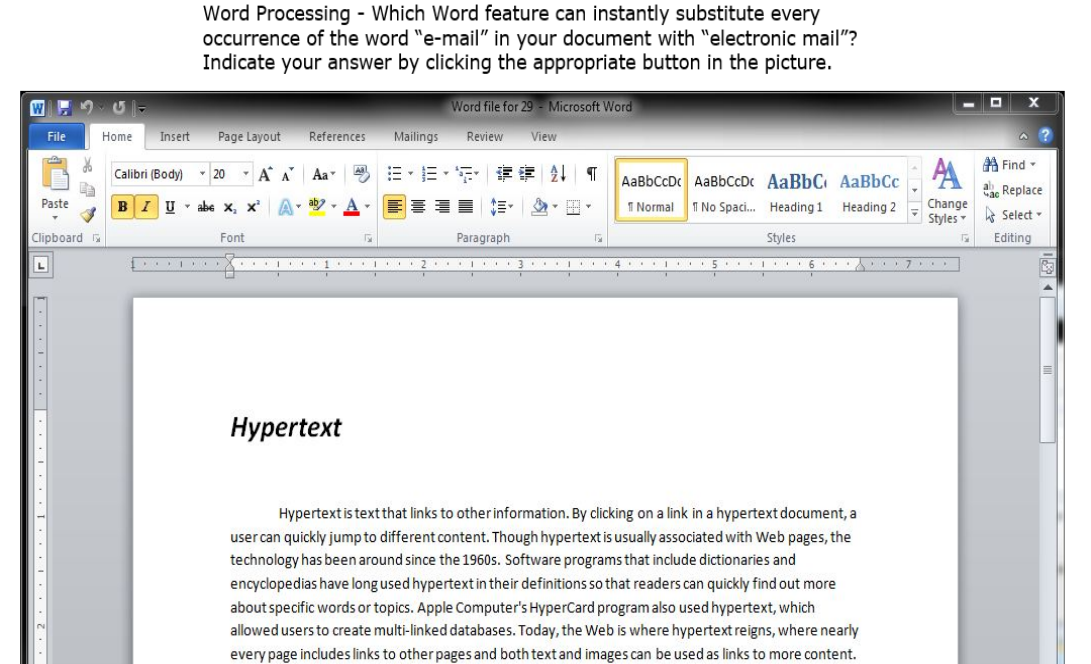1091x664 pixels.
Task: Expand the Styles gallery More arrow
Action: point(914,214)
